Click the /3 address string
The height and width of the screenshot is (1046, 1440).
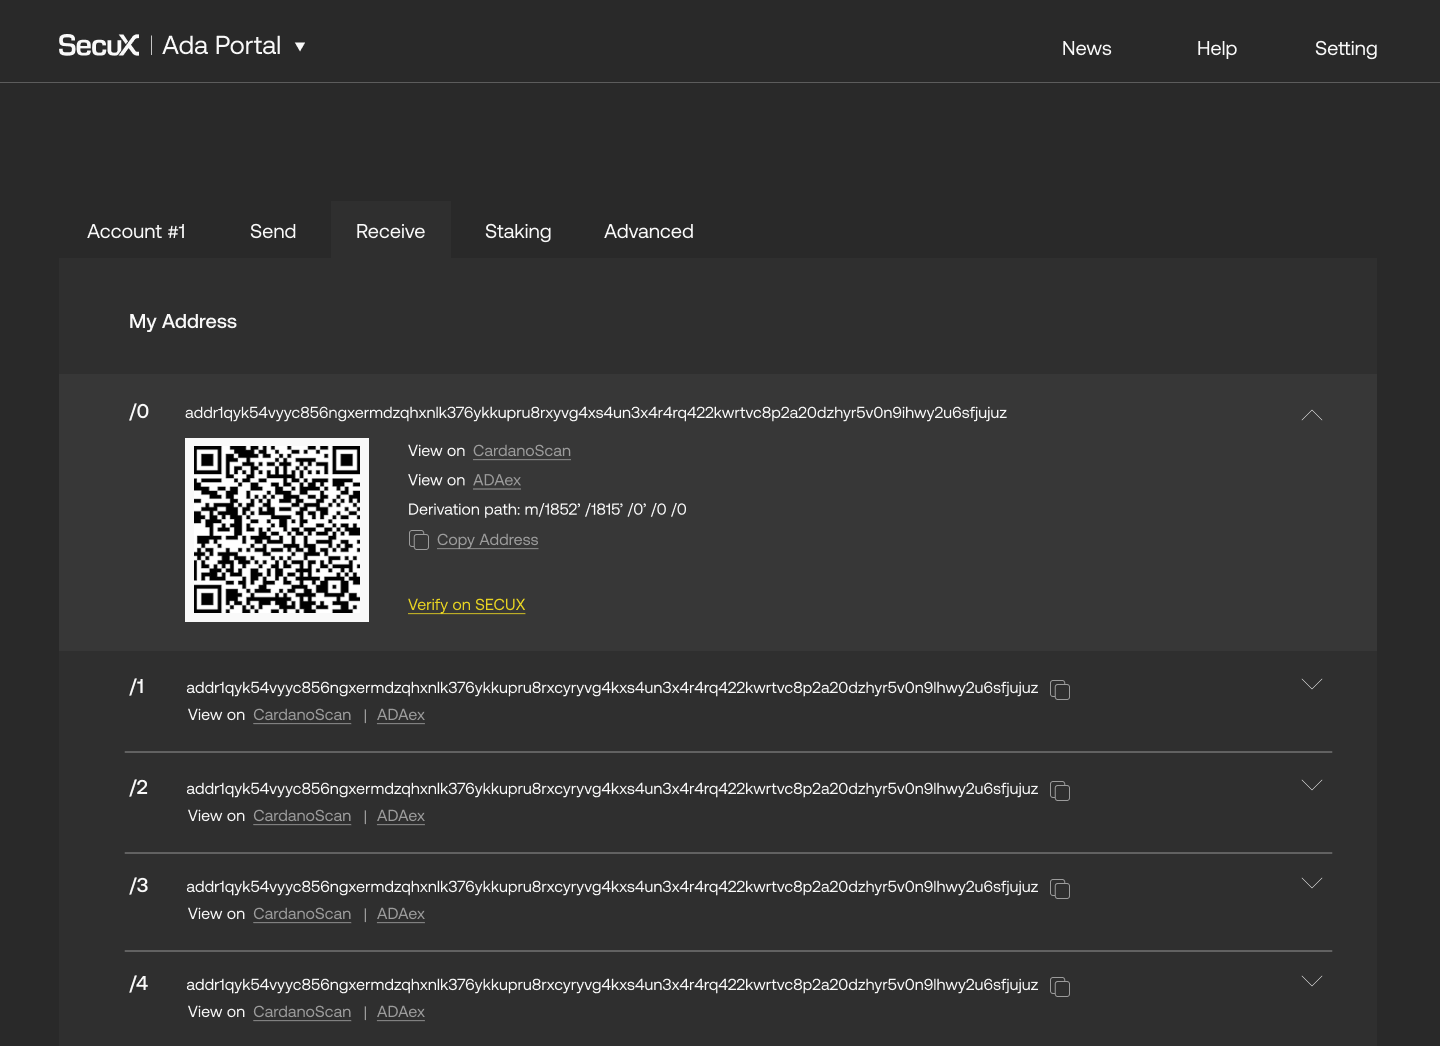[612, 887]
